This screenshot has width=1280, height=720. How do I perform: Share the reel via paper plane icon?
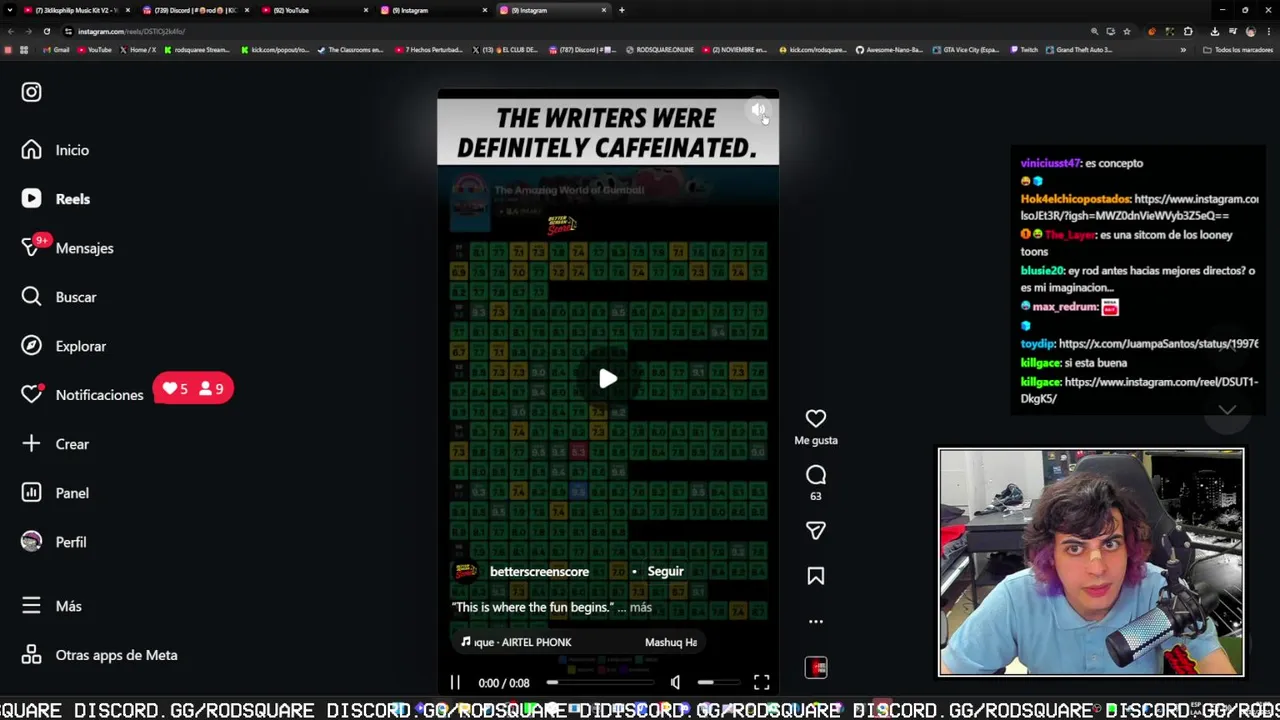(x=816, y=531)
